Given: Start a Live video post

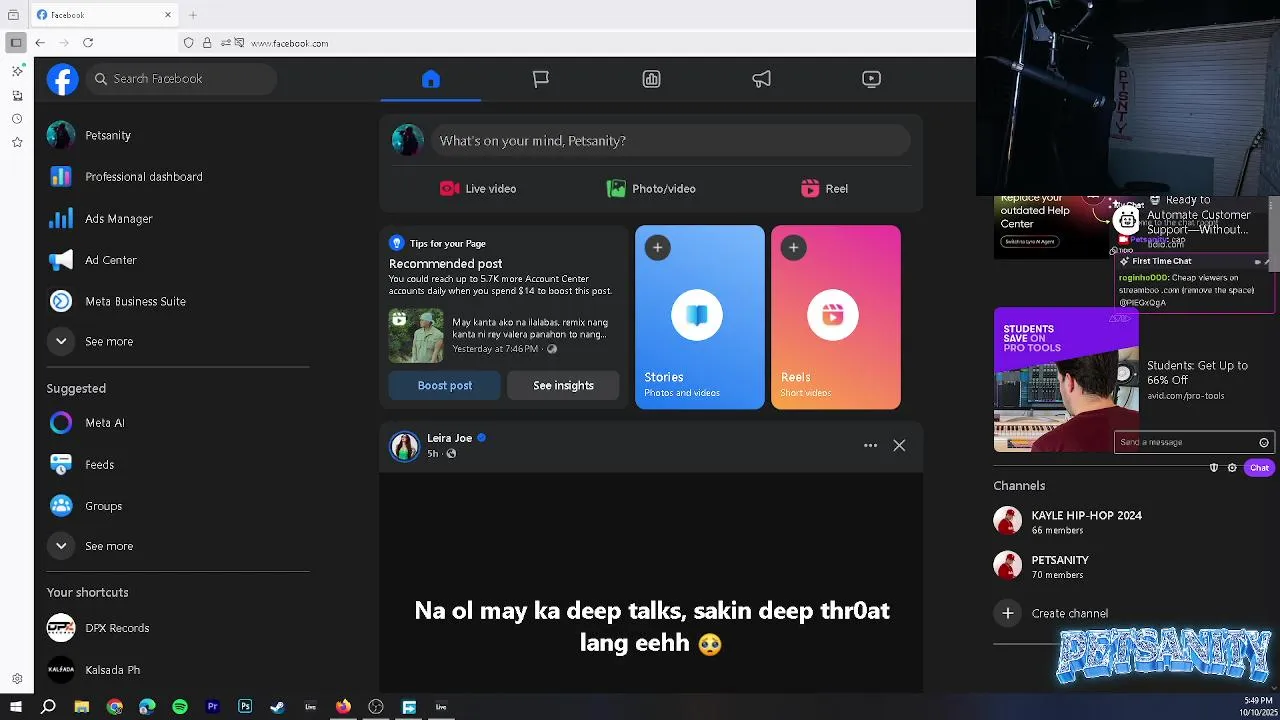Looking at the screenshot, I should pos(478,189).
